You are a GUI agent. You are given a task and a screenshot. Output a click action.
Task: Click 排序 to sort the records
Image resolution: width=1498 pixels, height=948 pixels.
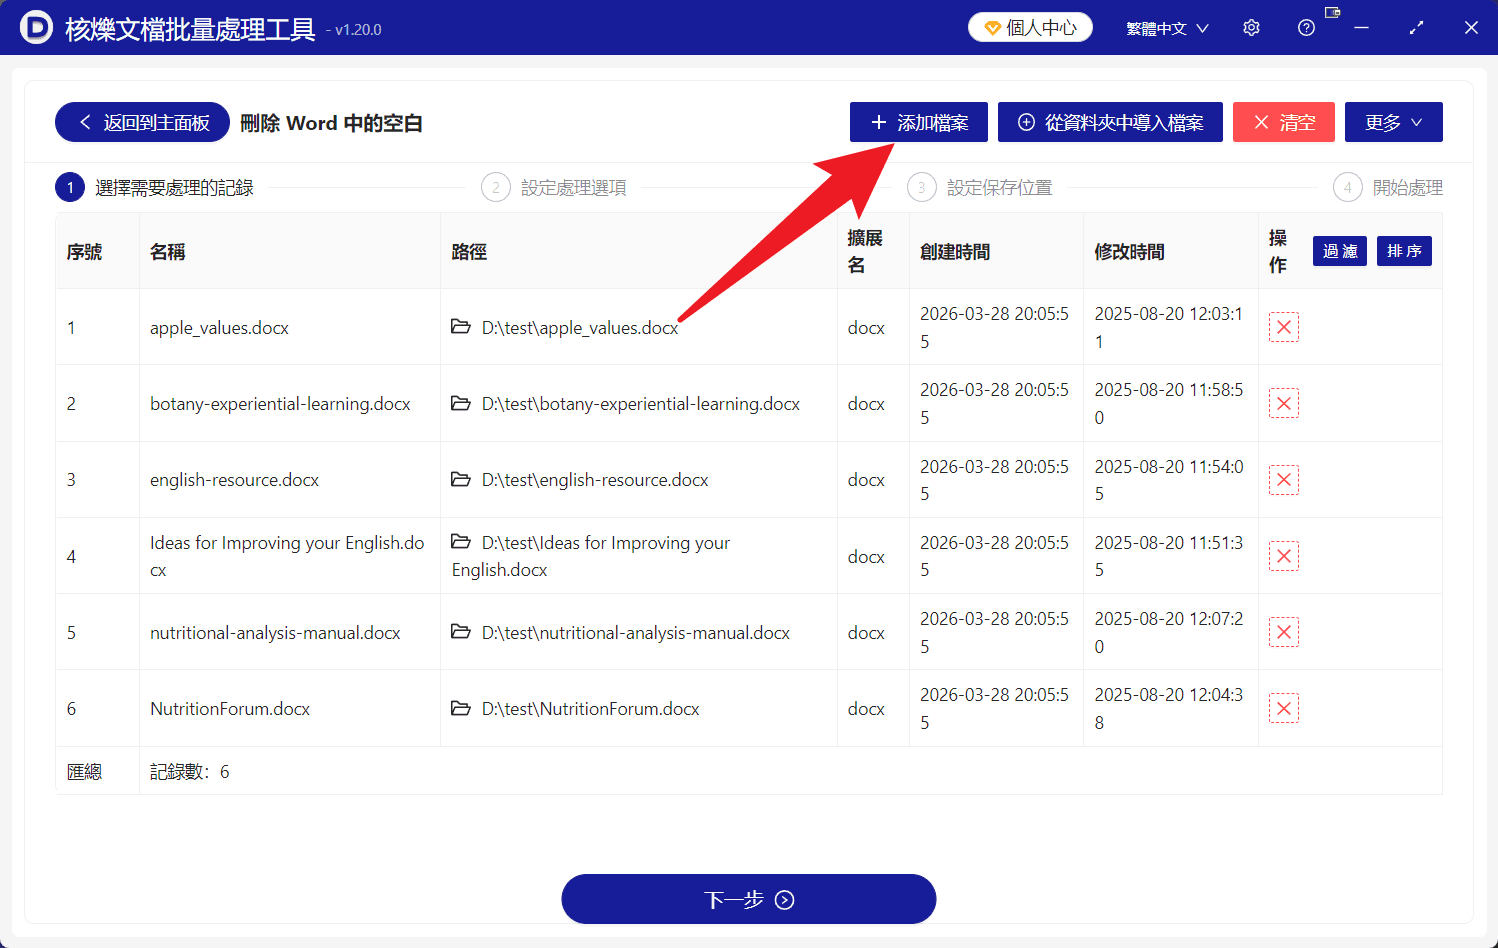[x=1404, y=251]
